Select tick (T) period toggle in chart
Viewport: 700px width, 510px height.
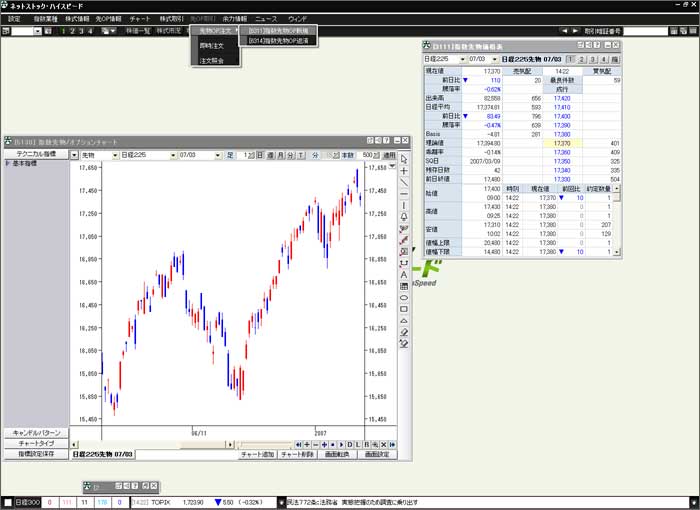tap(301, 155)
